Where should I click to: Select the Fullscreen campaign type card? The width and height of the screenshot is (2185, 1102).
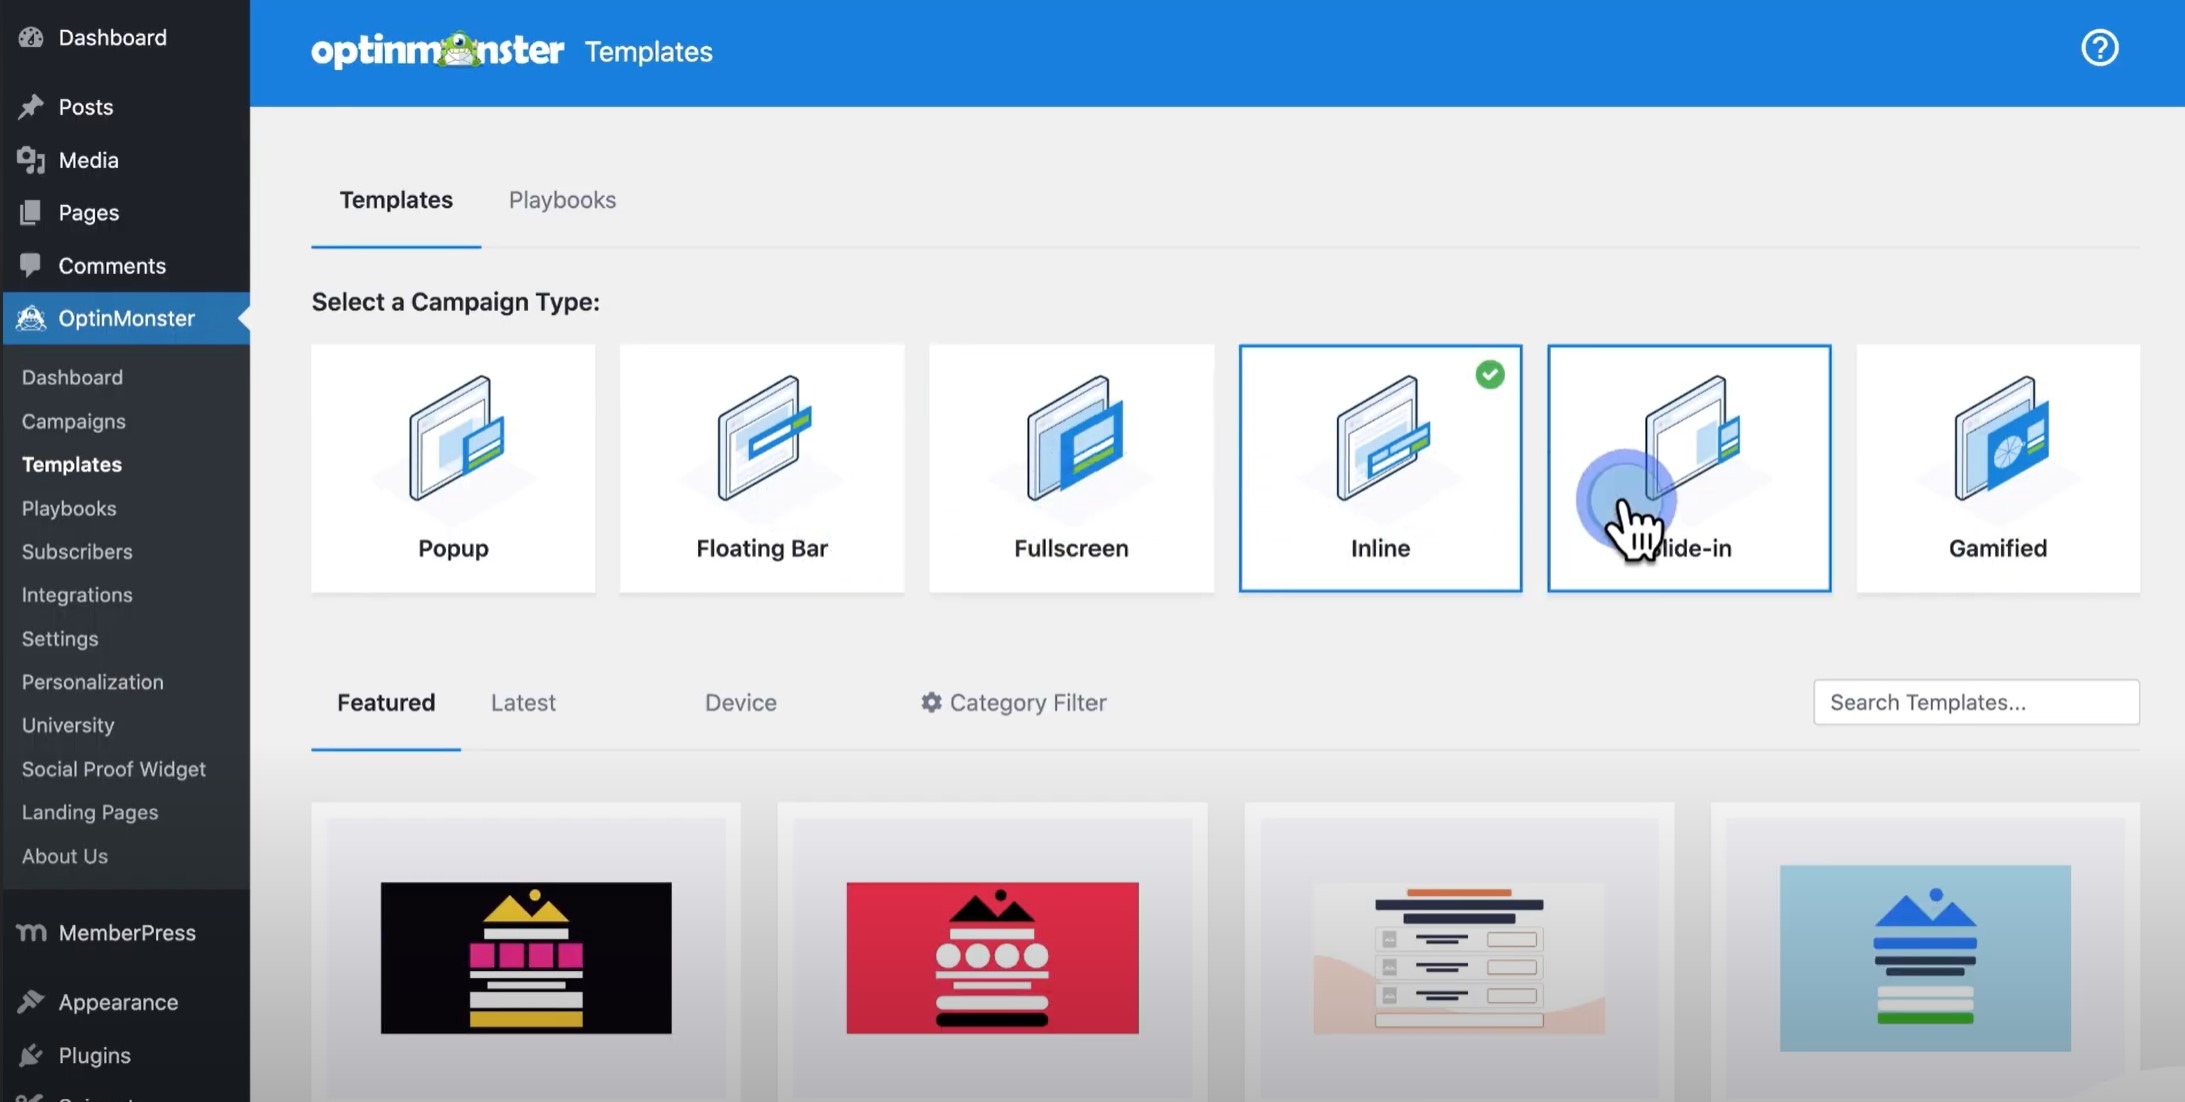(x=1070, y=468)
